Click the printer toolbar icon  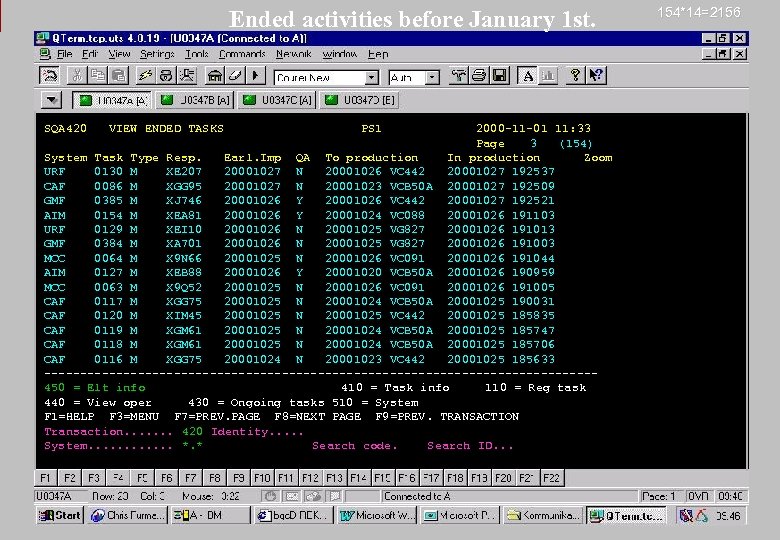(x=479, y=76)
